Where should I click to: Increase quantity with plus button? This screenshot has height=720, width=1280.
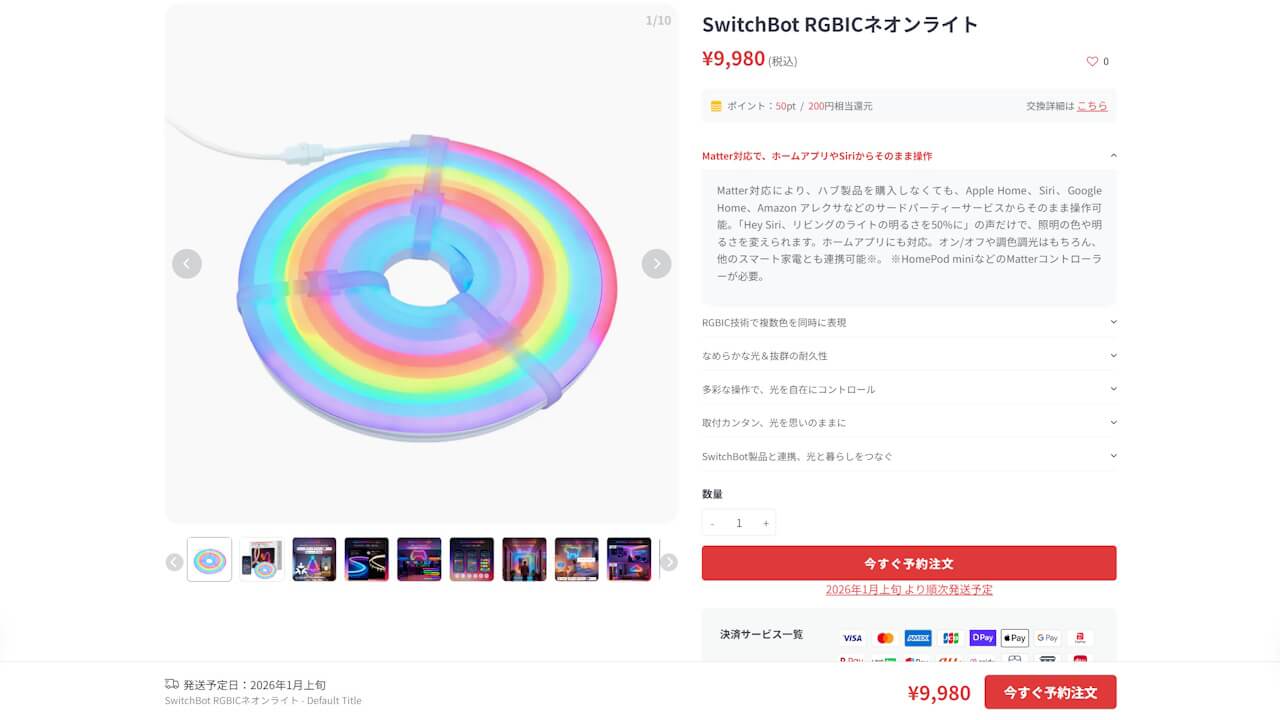(766, 523)
